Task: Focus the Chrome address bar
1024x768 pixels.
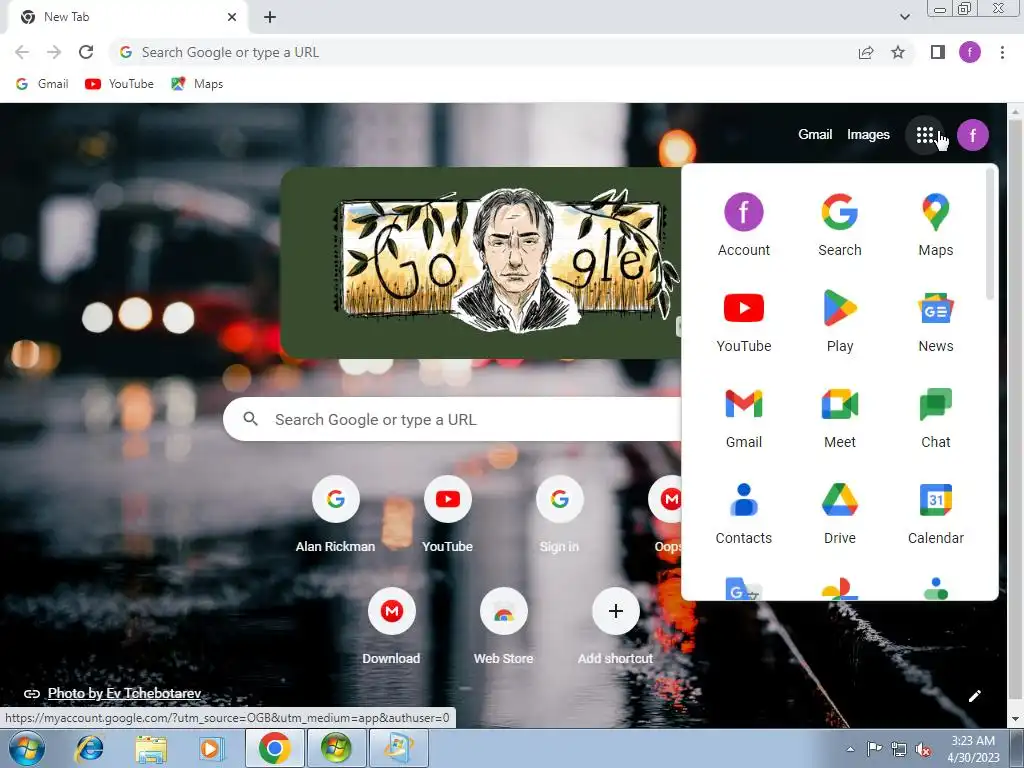Action: [483, 52]
